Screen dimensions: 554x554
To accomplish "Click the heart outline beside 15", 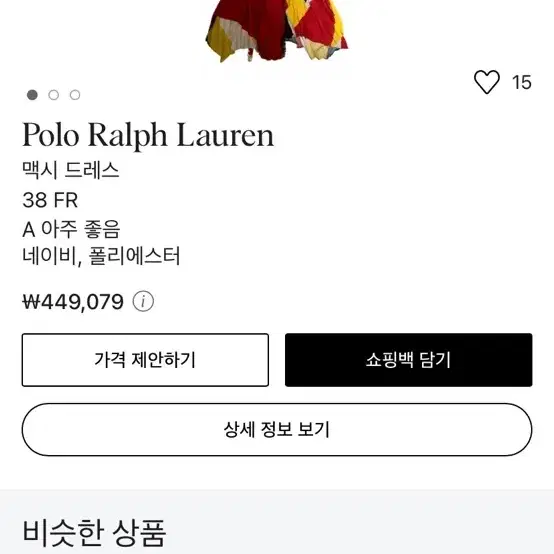I will [x=487, y=82].
